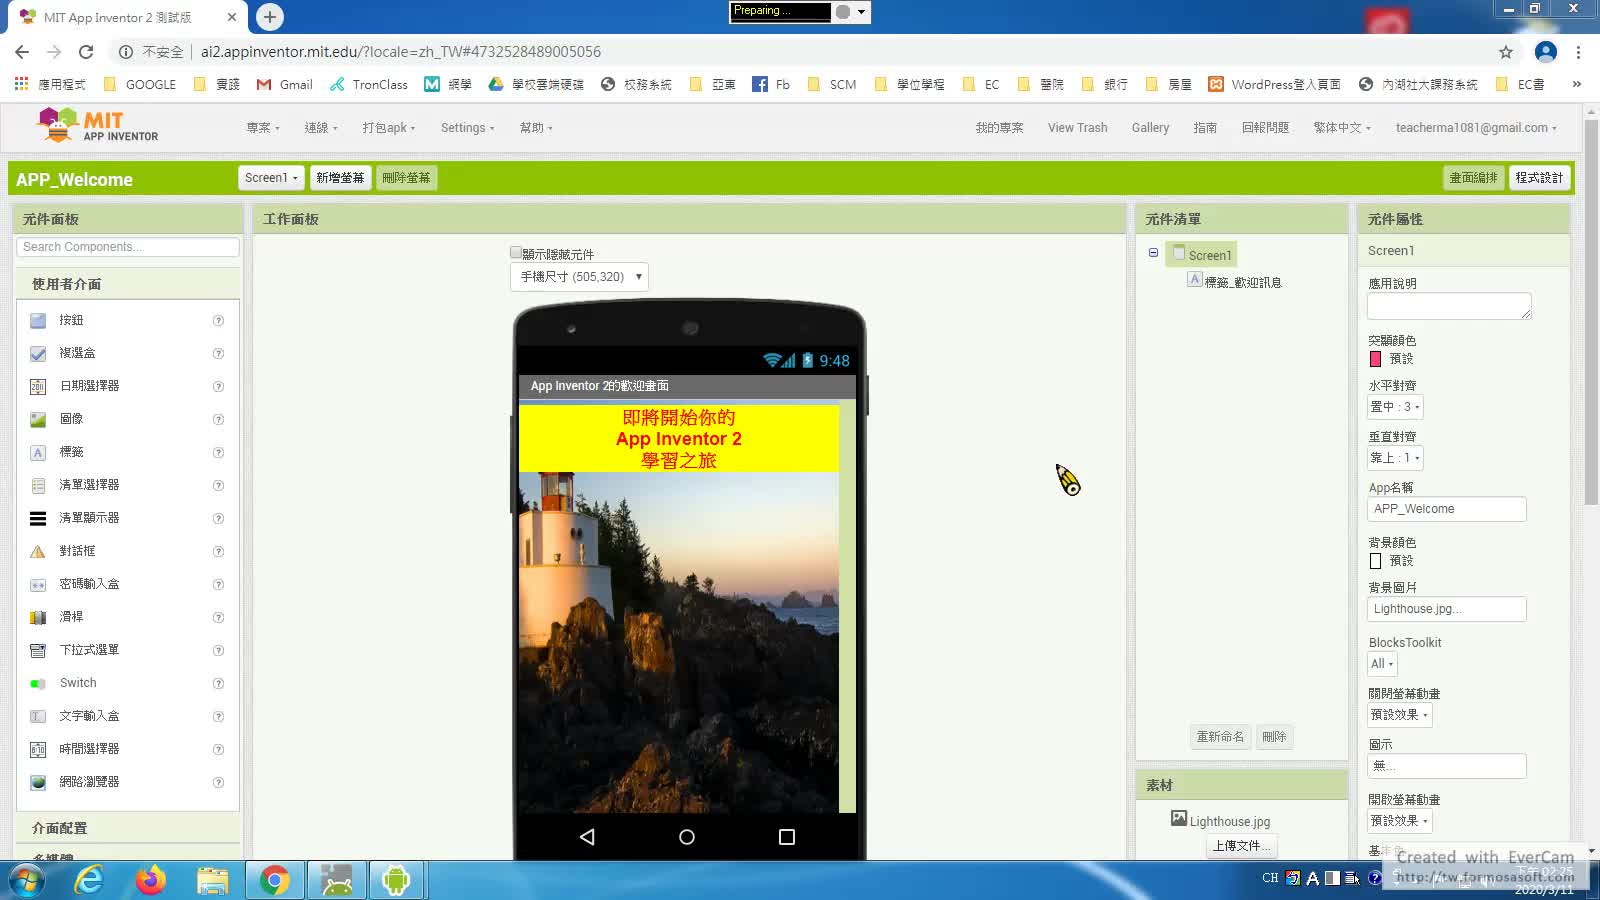Bookmark this page with the star icon
This screenshot has height=900, width=1600.
tap(1506, 52)
